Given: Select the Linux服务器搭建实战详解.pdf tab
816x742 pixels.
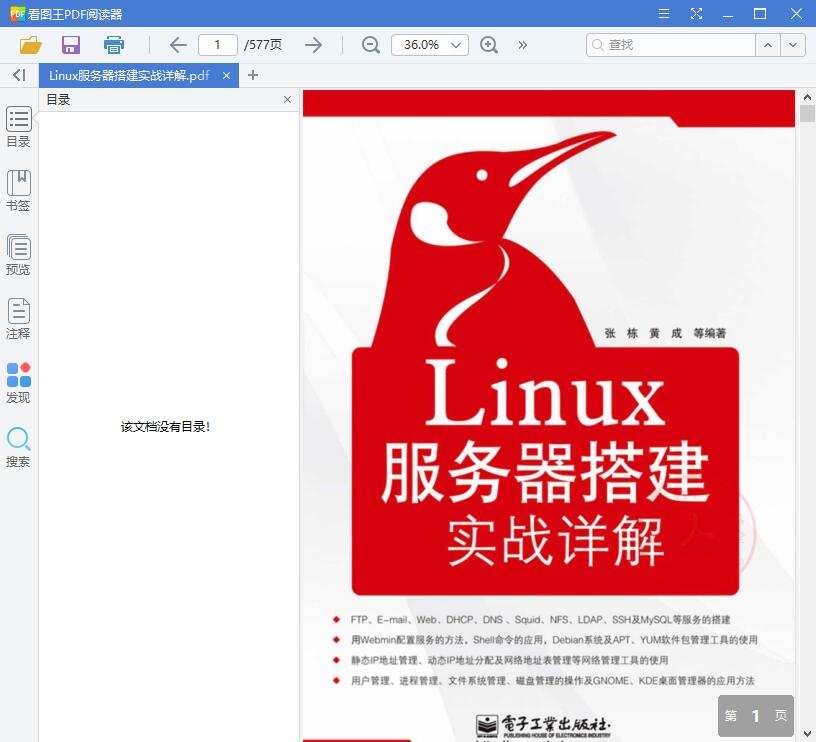Looking at the screenshot, I should [x=129, y=75].
